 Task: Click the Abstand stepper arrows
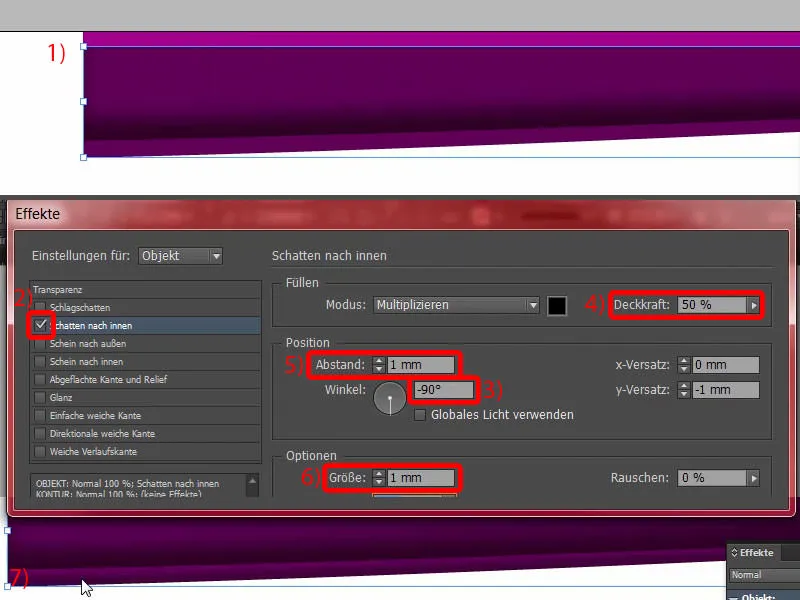tap(379, 365)
